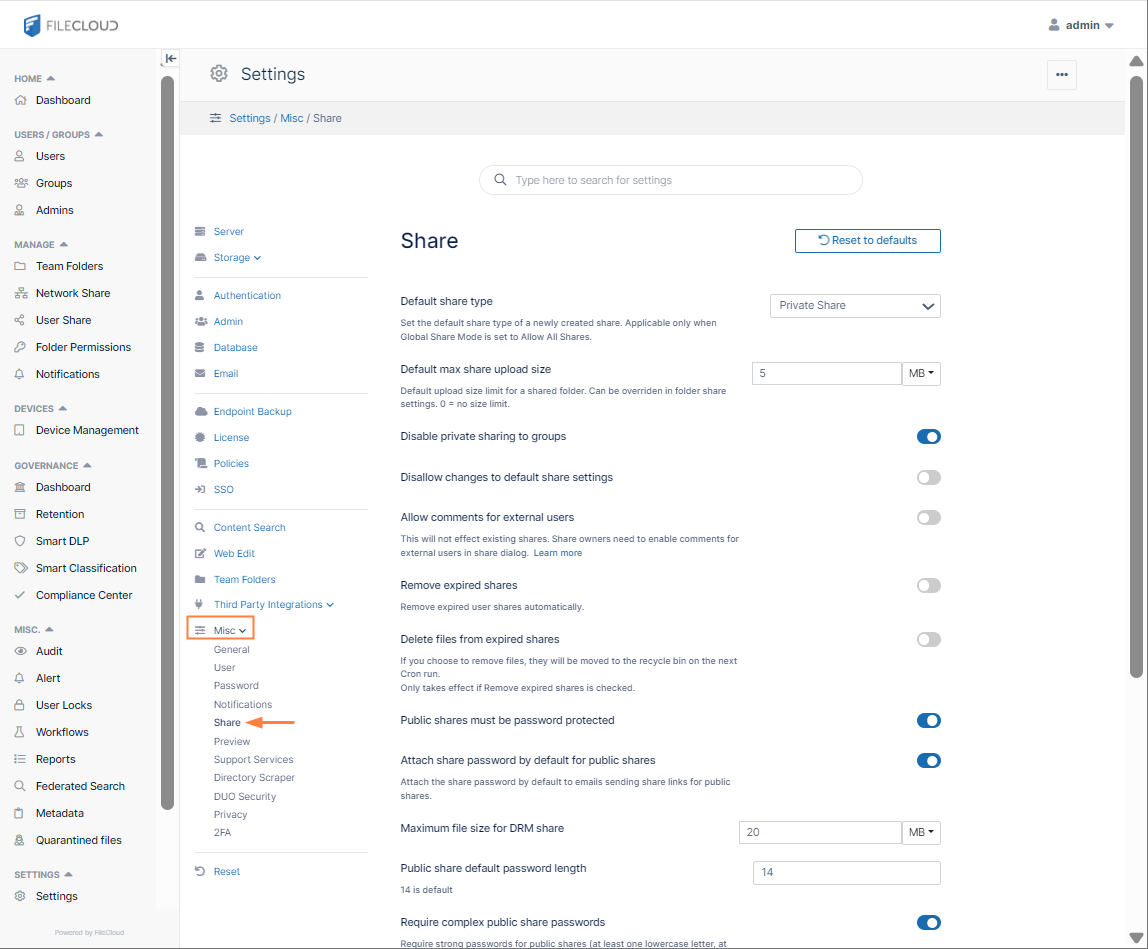
Task: Open the Password settings under Misc
Action: pos(236,686)
